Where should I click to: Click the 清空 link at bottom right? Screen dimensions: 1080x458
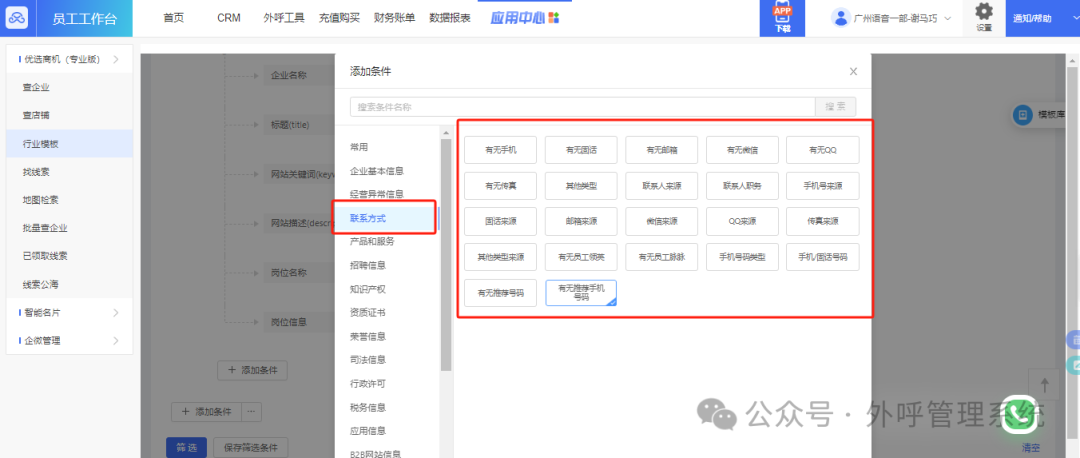pos(1030,448)
